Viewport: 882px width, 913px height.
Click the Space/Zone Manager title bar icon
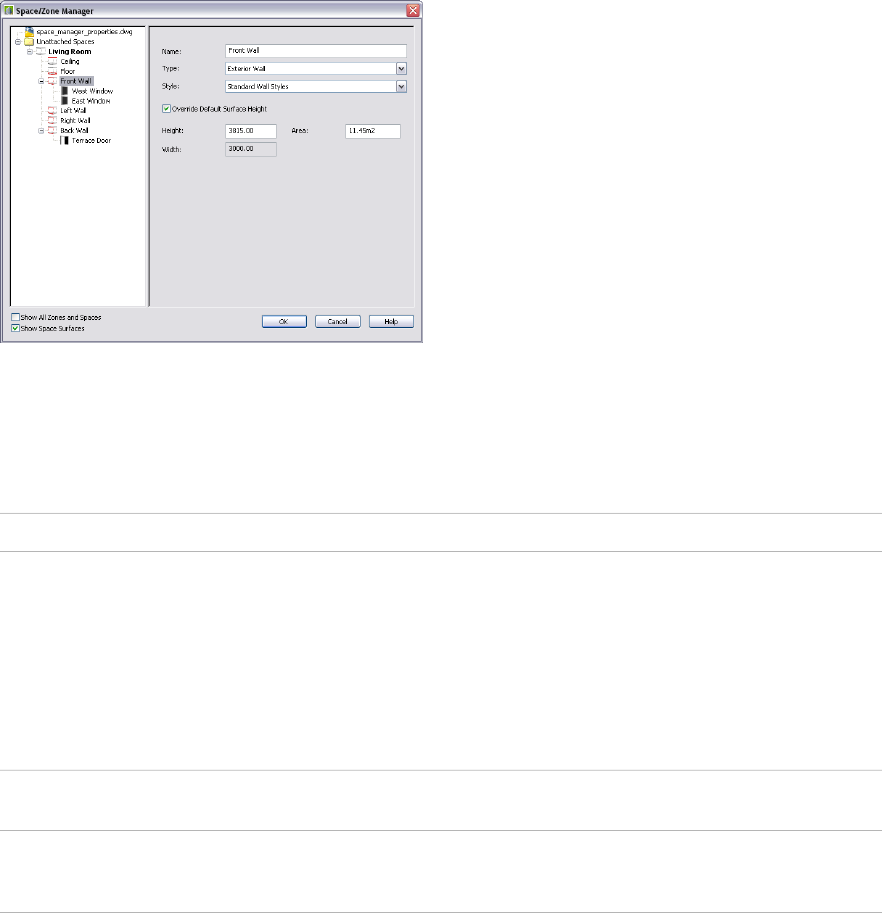(x=8, y=10)
